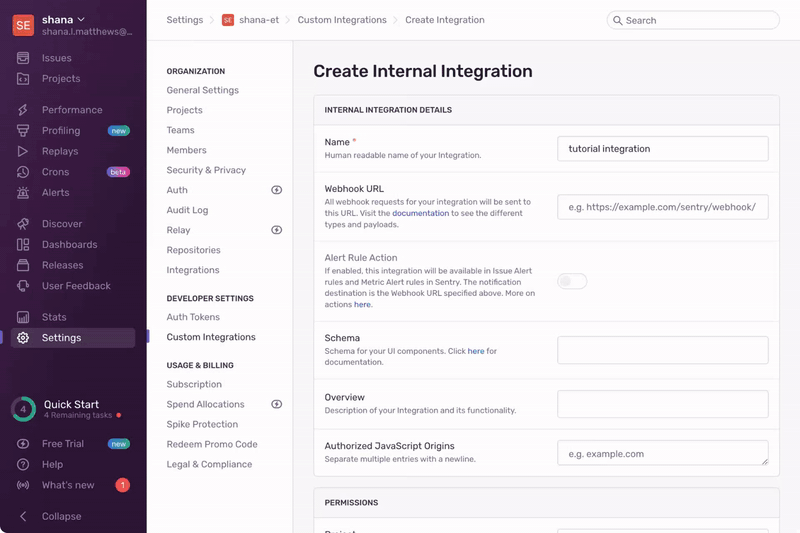Click the Custom Integrations breadcrumb
The image size is (800, 533).
(340, 20)
